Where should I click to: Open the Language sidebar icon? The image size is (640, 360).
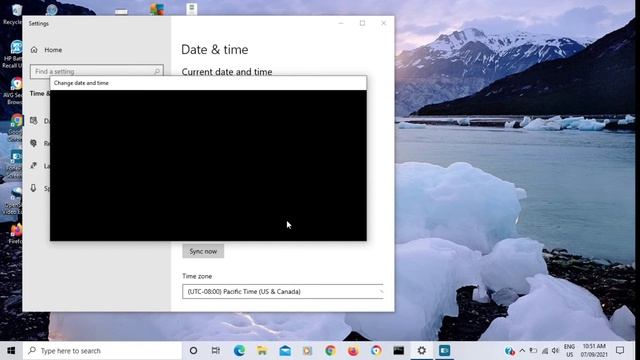pyautogui.click(x=34, y=165)
